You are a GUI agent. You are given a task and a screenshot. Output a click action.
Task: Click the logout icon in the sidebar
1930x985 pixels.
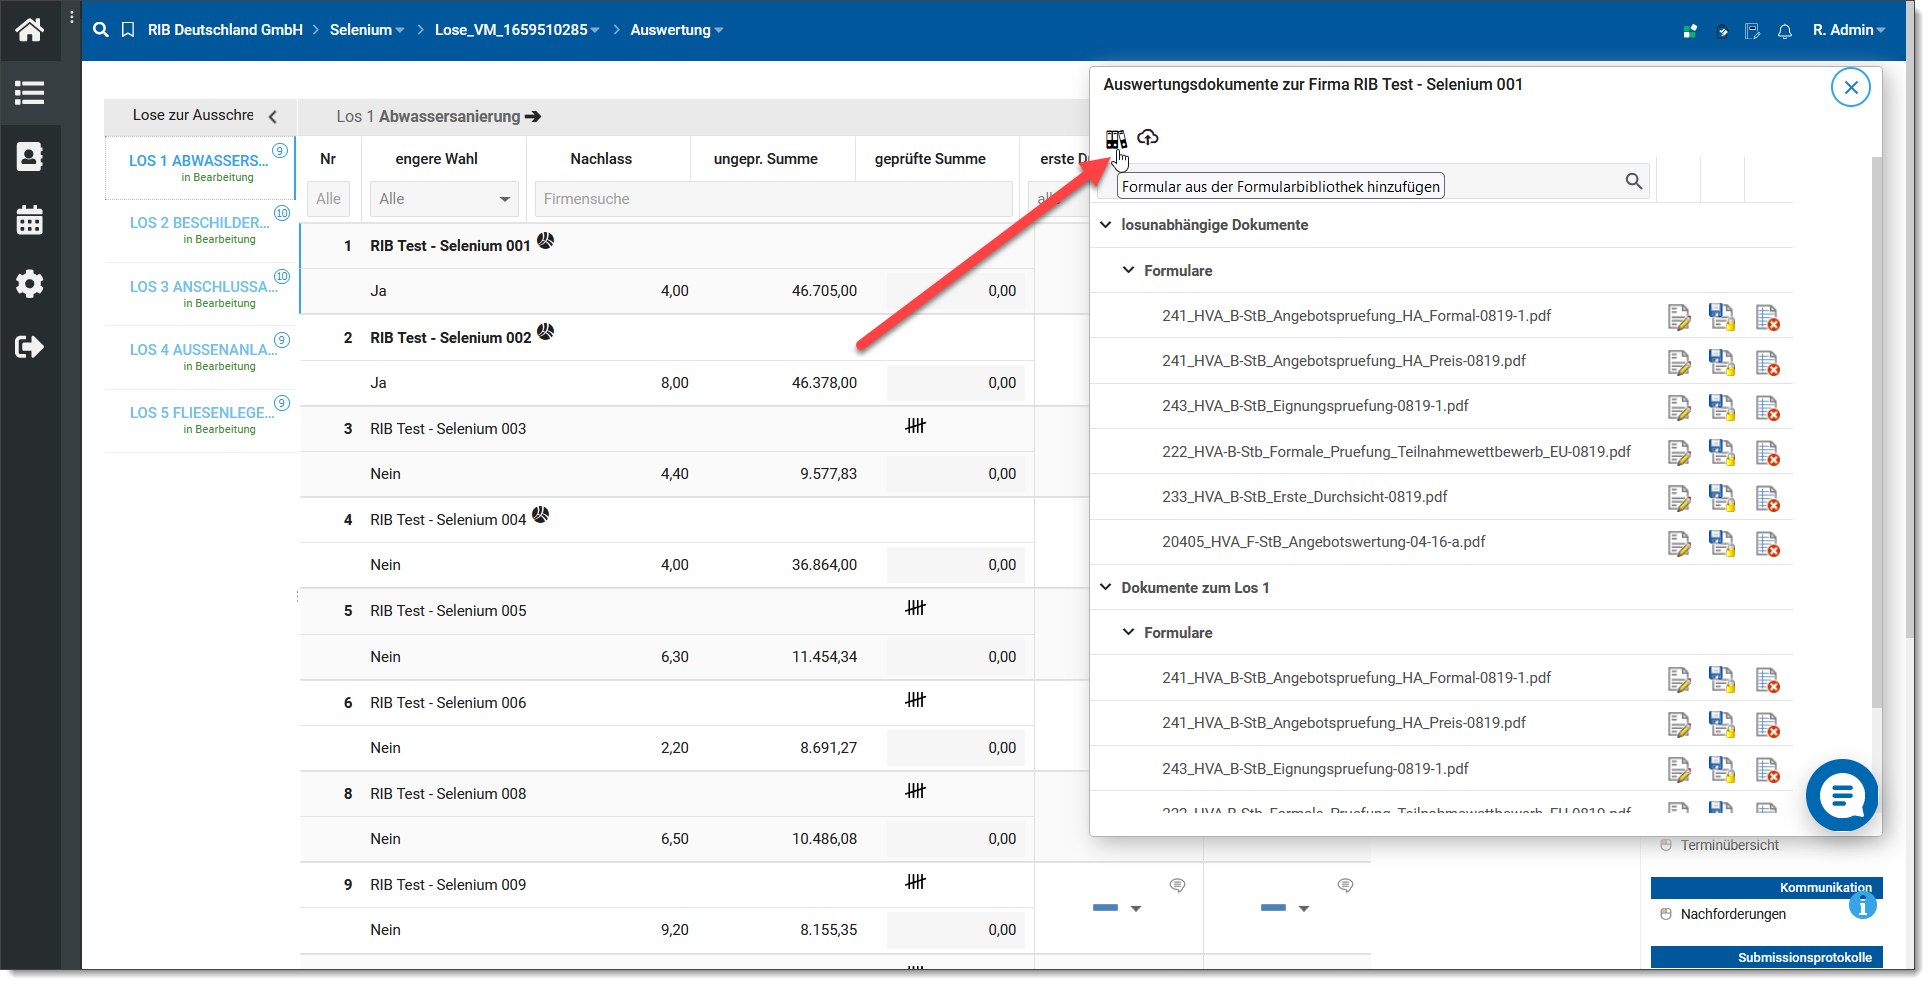pos(30,347)
